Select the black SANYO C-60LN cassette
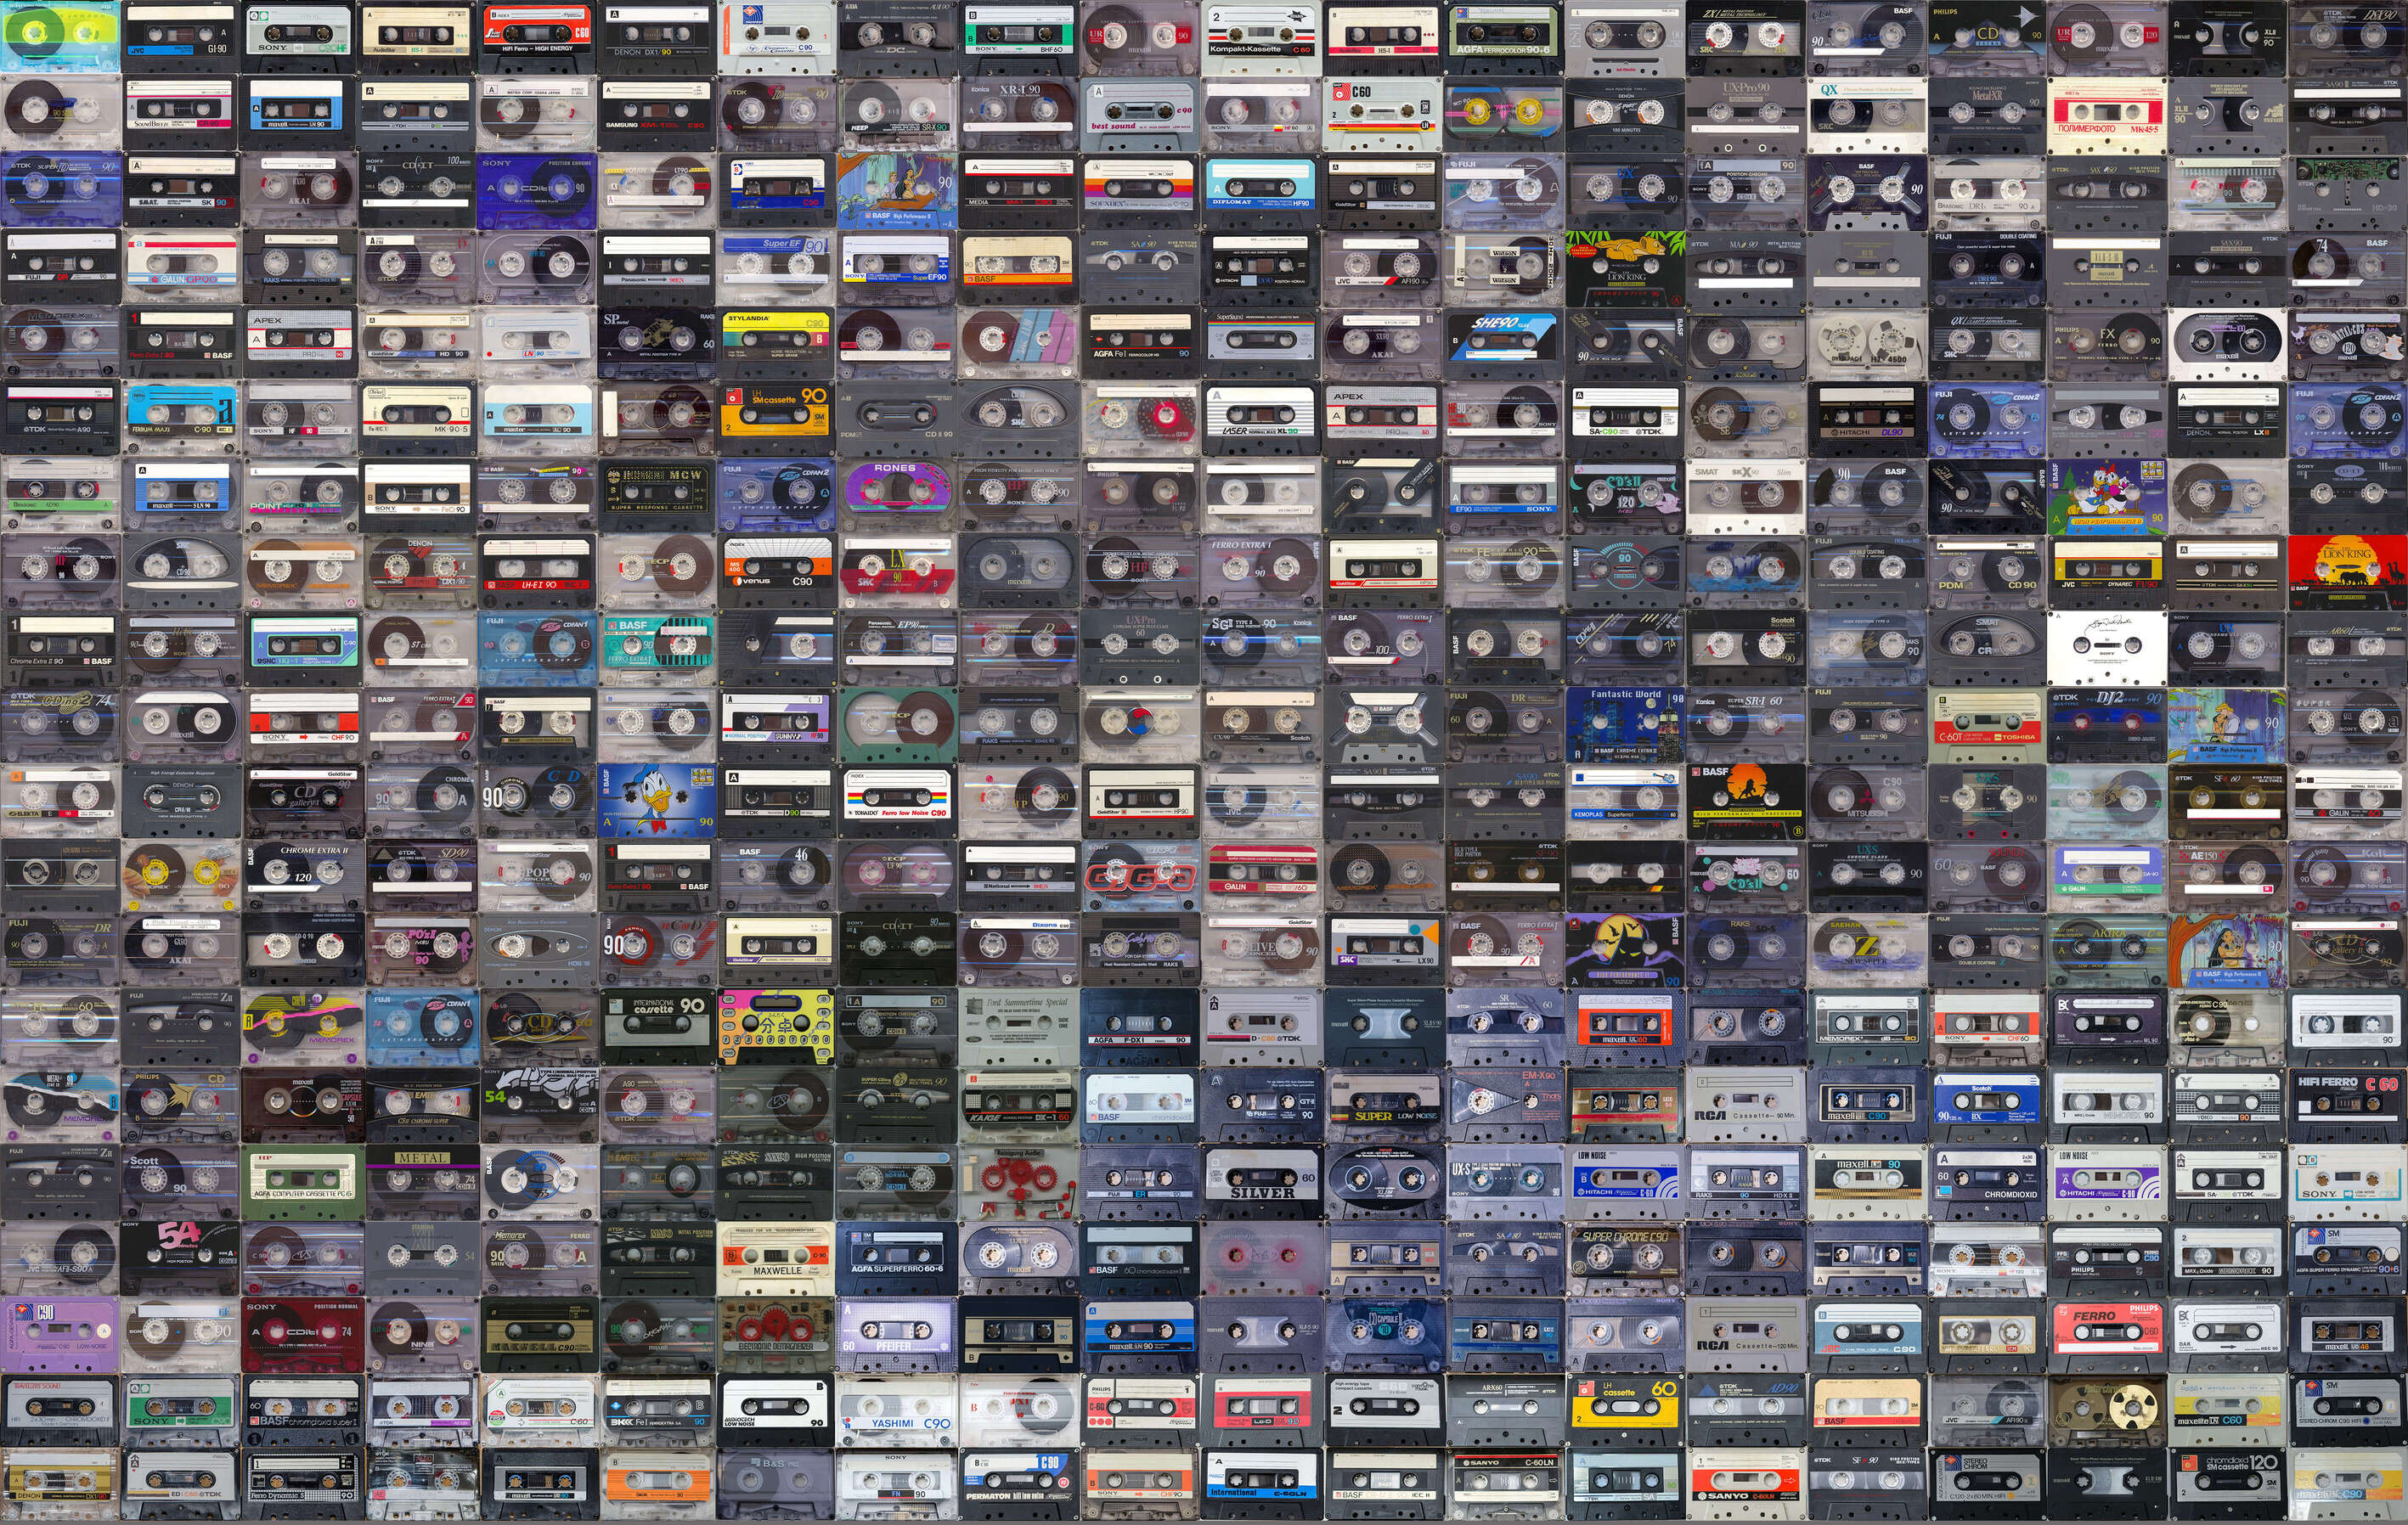Viewport: 2408px width, 1525px height. coord(1504,1486)
